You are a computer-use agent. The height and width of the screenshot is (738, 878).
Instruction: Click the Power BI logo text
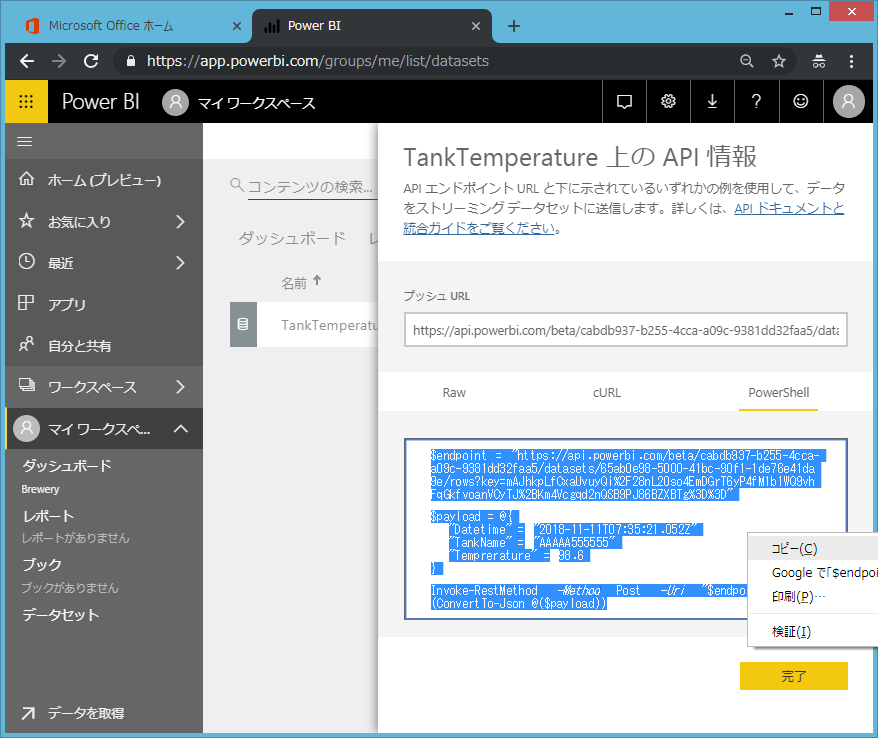[x=101, y=102]
